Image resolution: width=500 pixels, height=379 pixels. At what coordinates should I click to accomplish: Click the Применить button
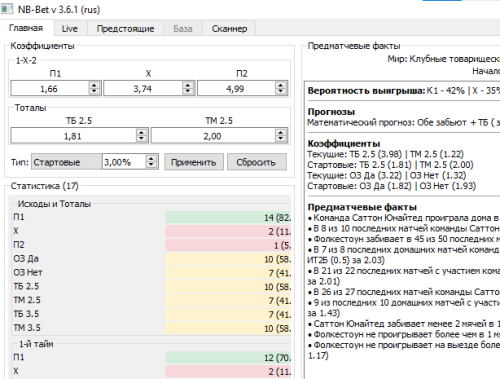tap(194, 162)
